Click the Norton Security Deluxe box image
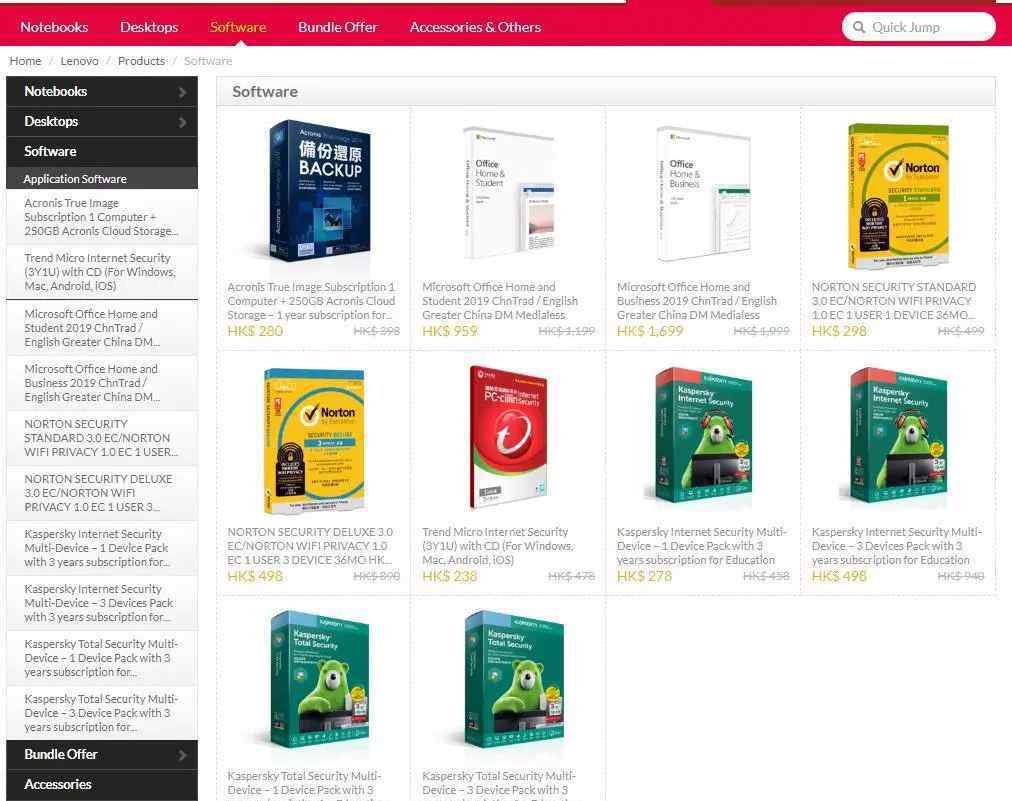The image size is (1012, 801). point(314,441)
